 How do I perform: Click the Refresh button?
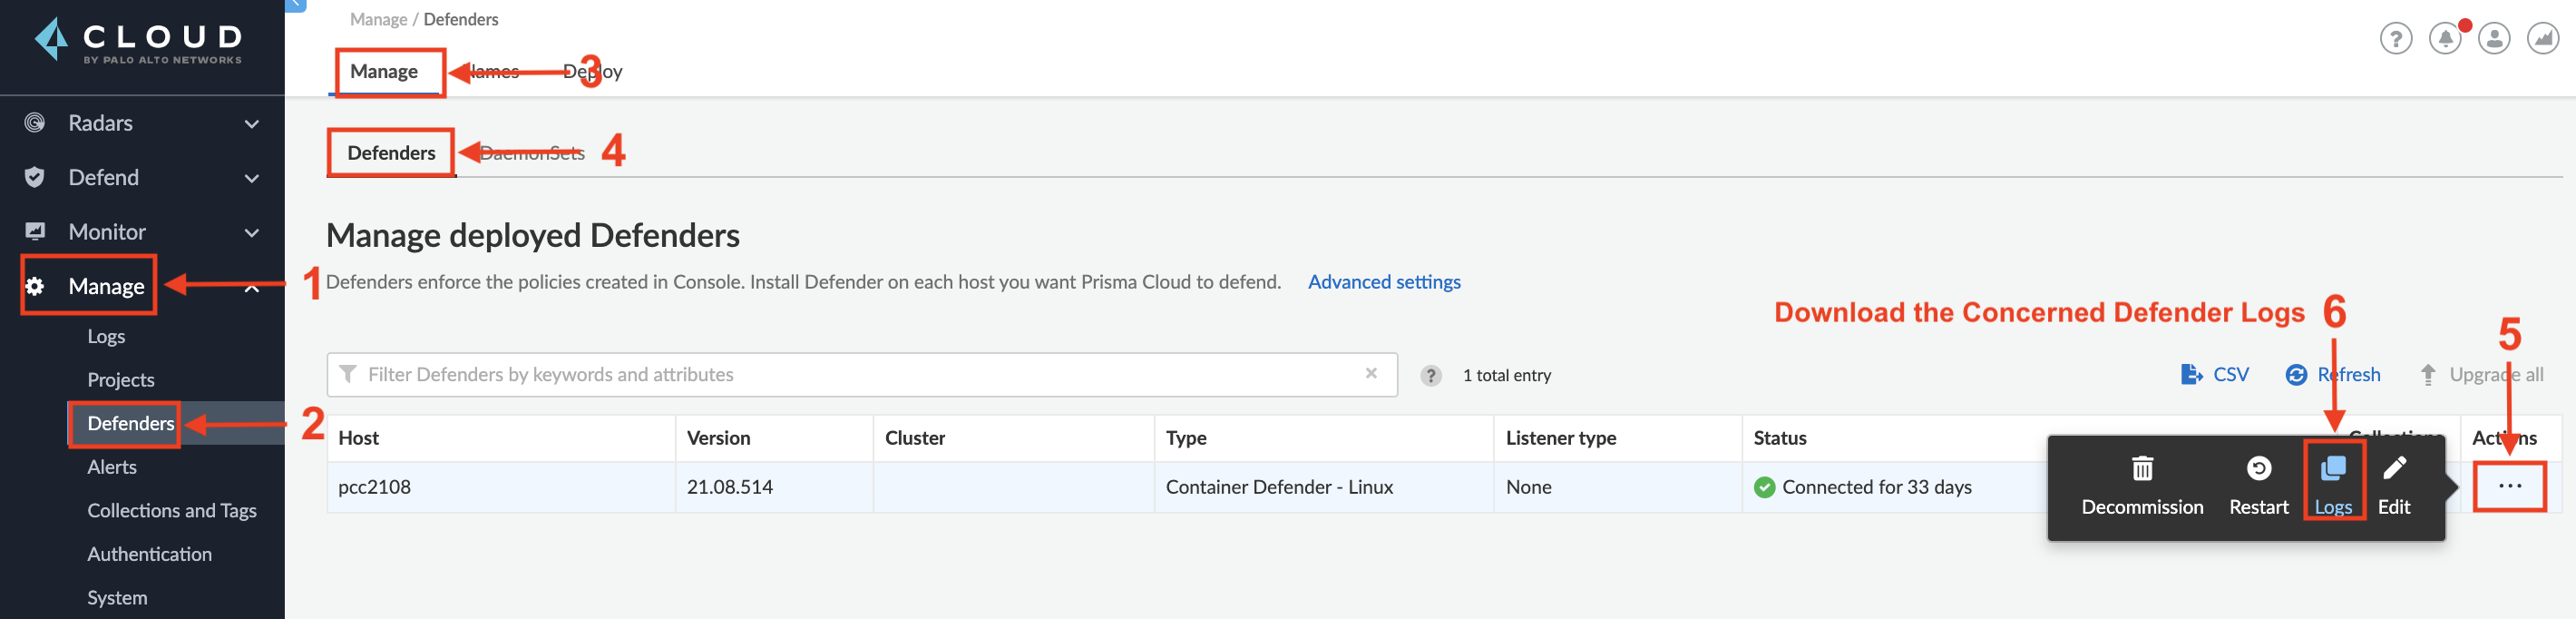tap(2333, 375)
